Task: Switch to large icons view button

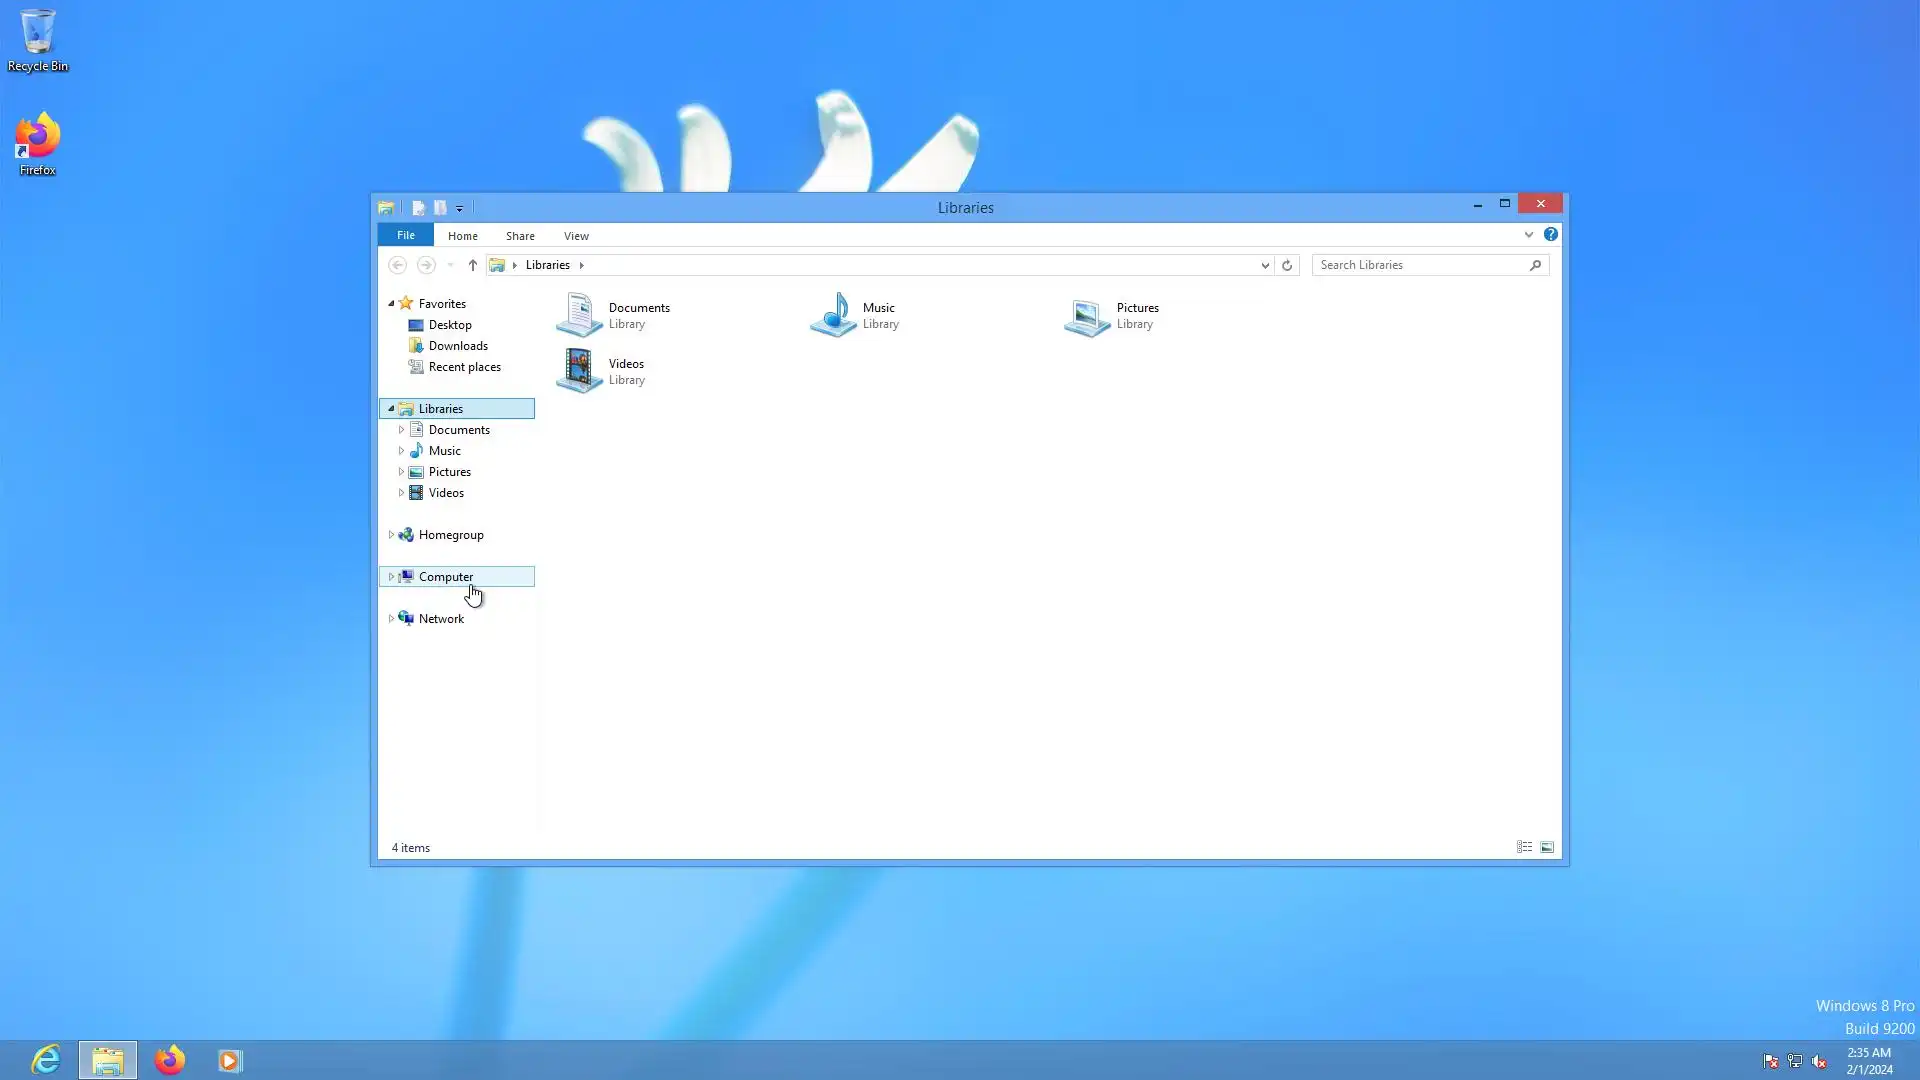Action: click(1547, 847)
